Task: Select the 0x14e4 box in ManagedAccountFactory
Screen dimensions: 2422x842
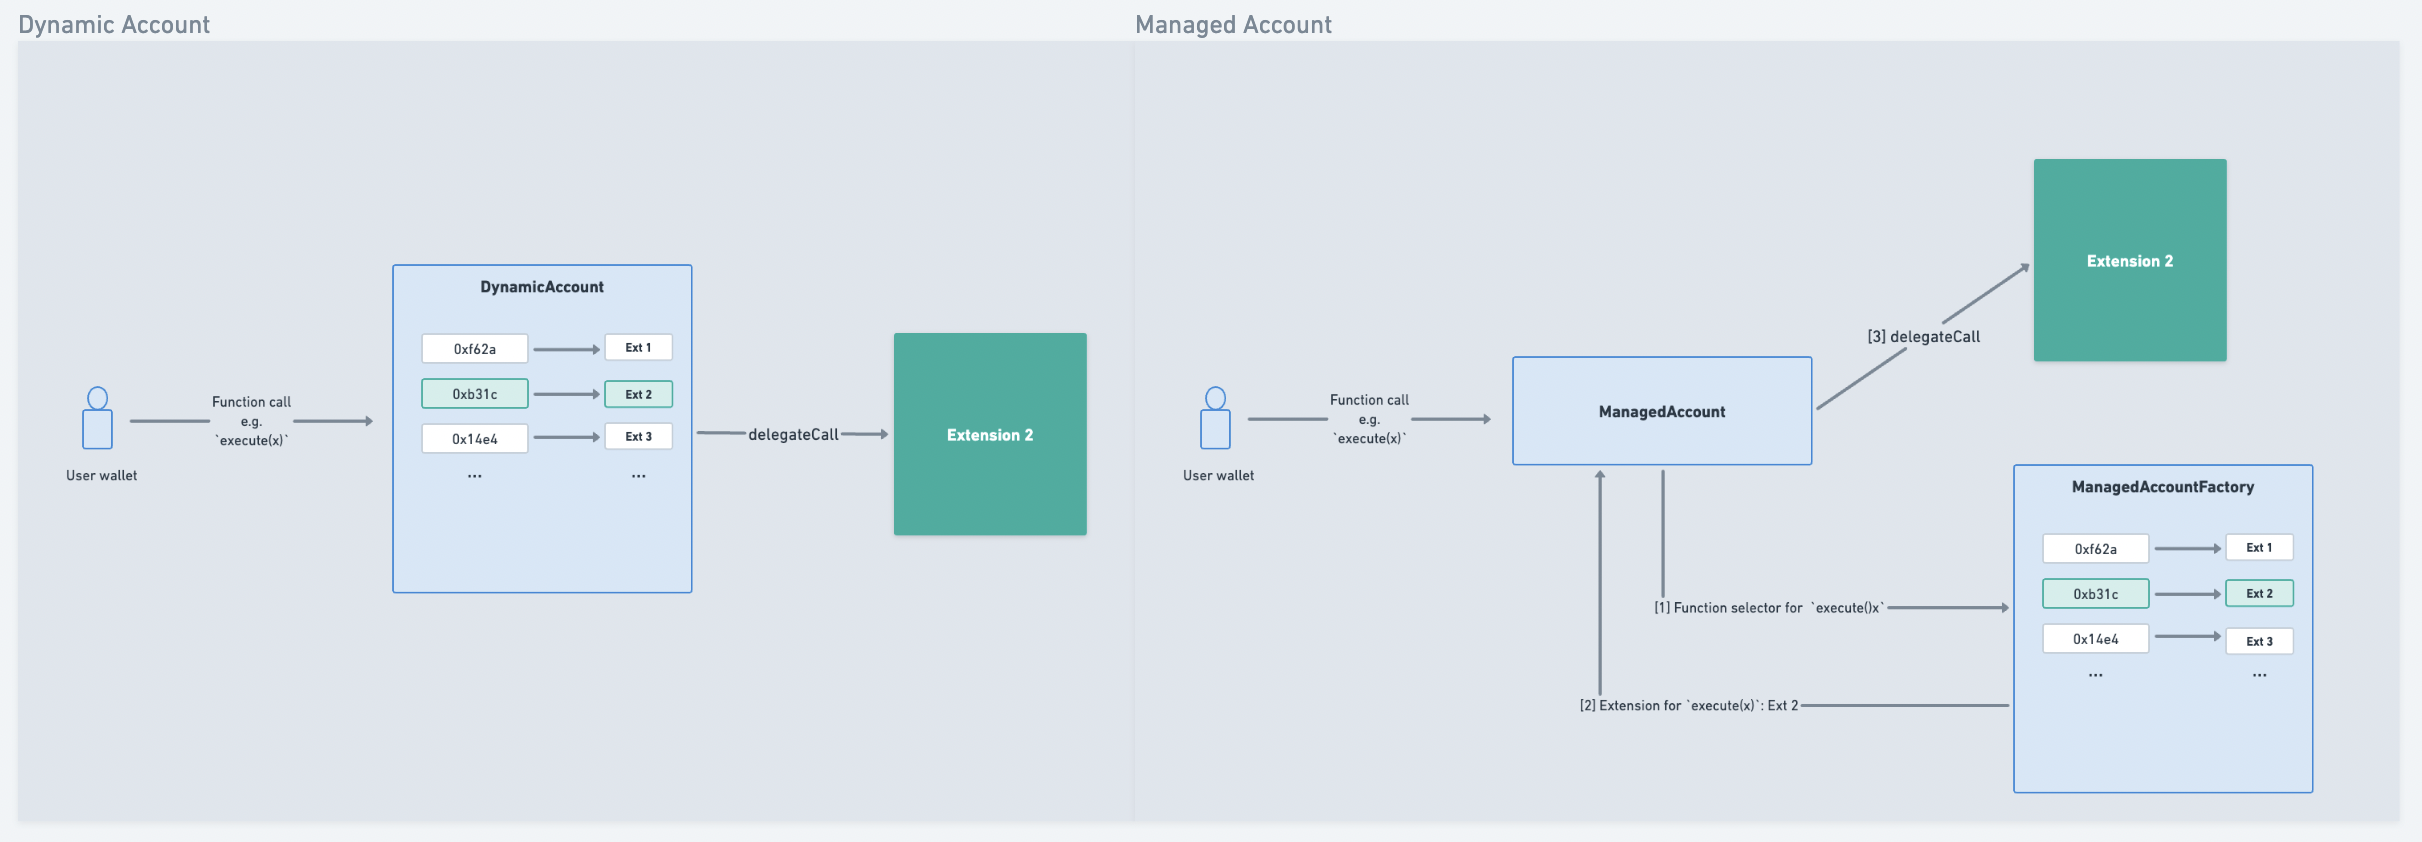Action: point(2096,639)
